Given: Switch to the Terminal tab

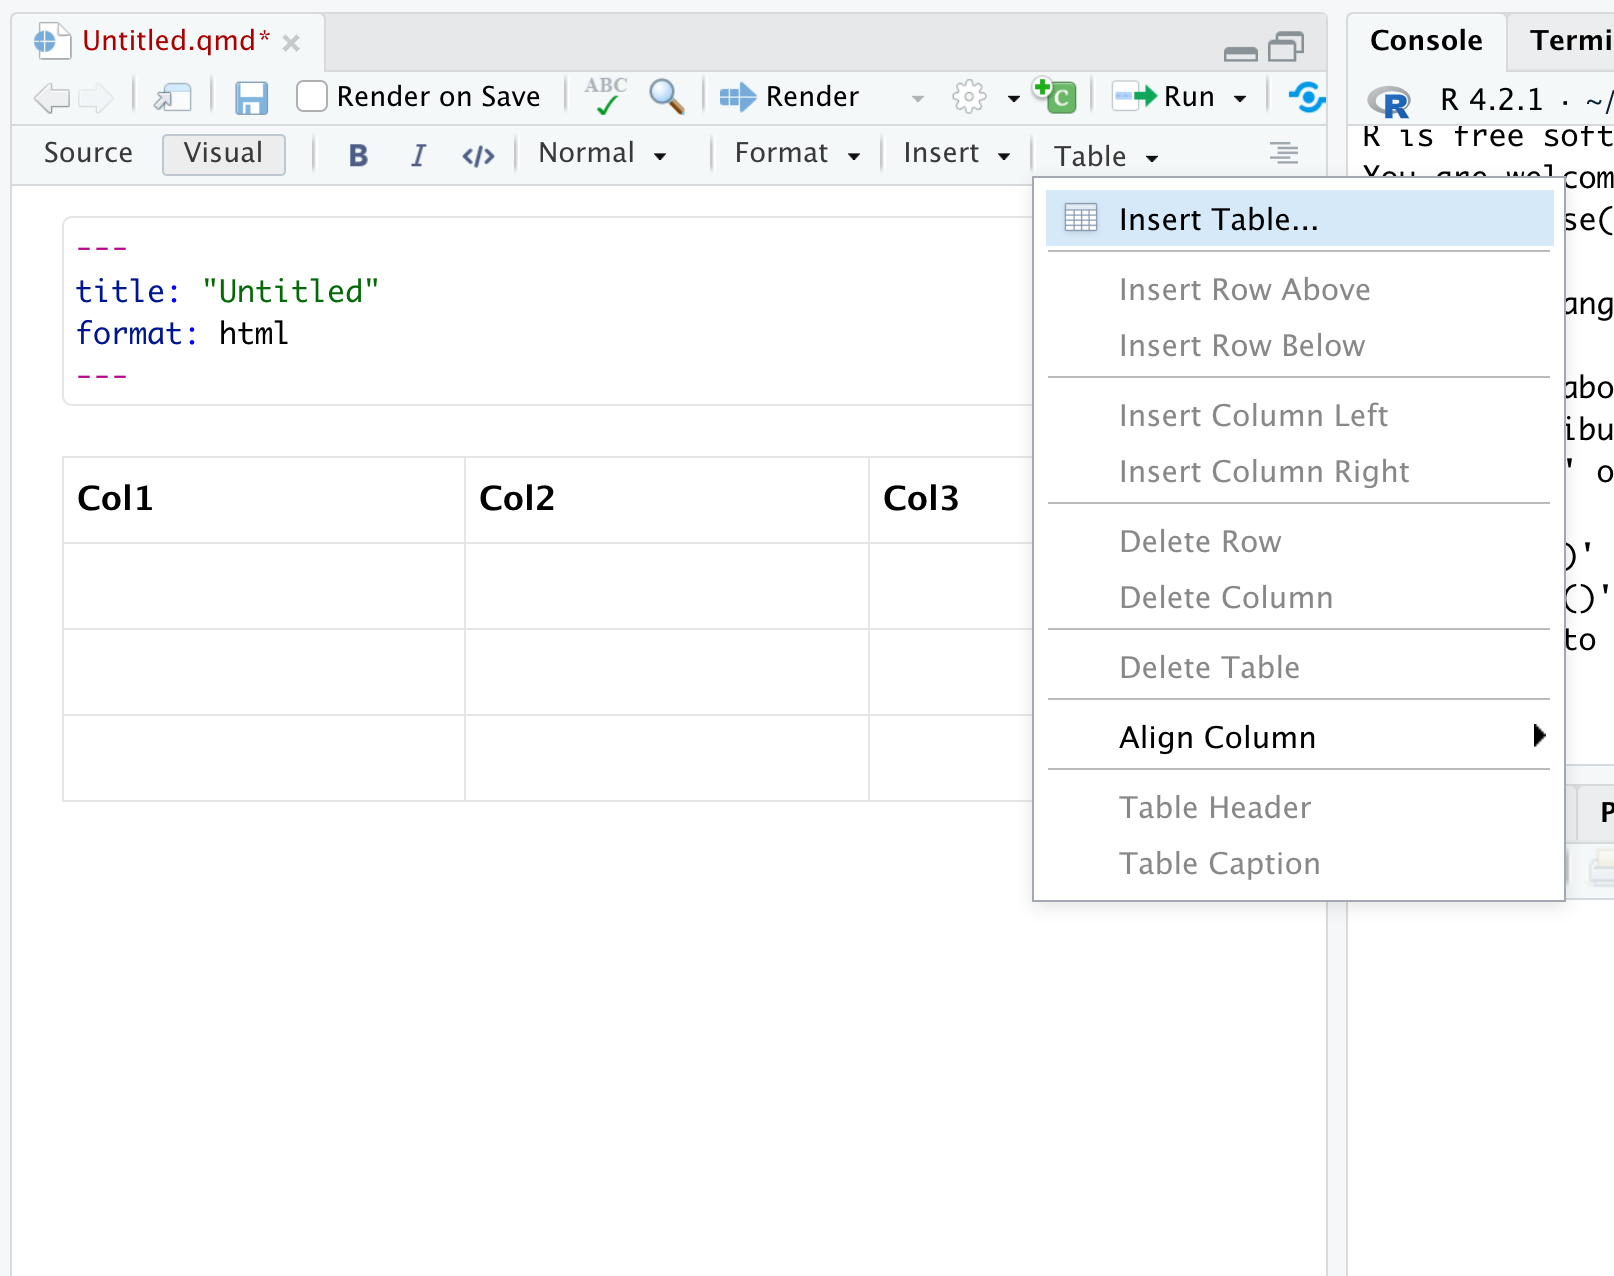Looking at the screenshot, I should click(1570, 40).
